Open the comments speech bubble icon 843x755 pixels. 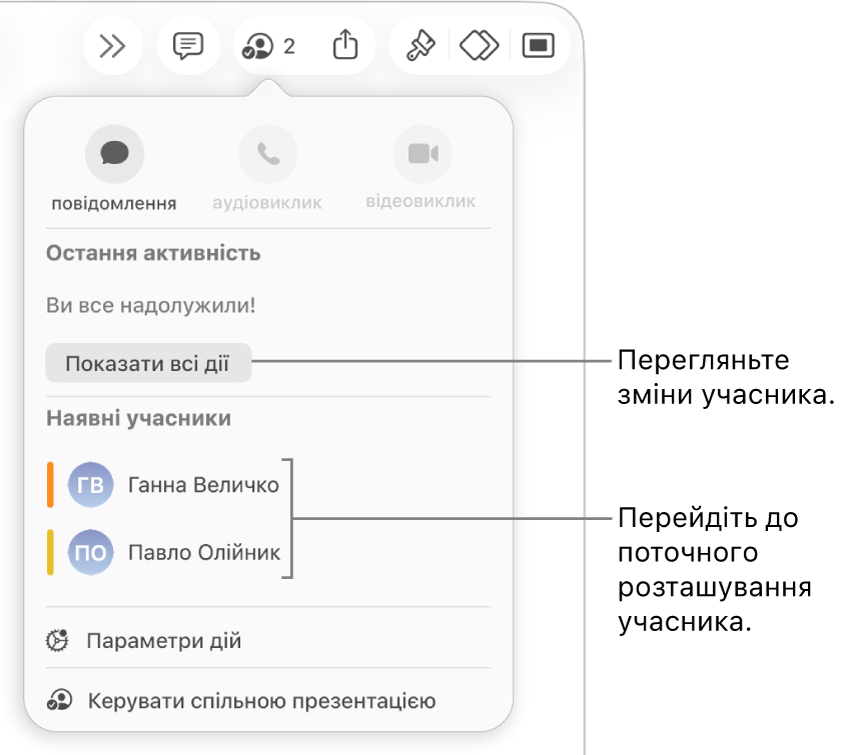pyautogui.click(x=188, y=46)
